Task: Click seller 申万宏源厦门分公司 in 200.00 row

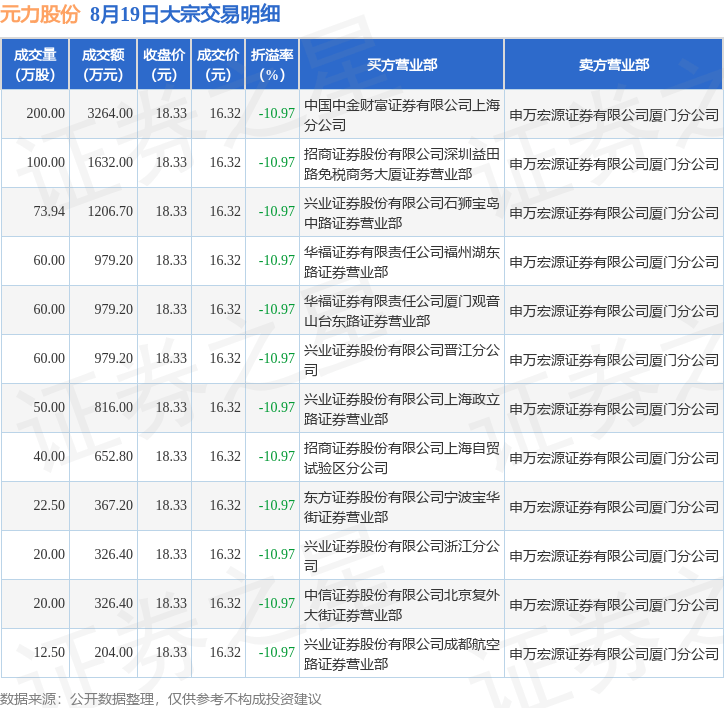Action: [614, 115]
